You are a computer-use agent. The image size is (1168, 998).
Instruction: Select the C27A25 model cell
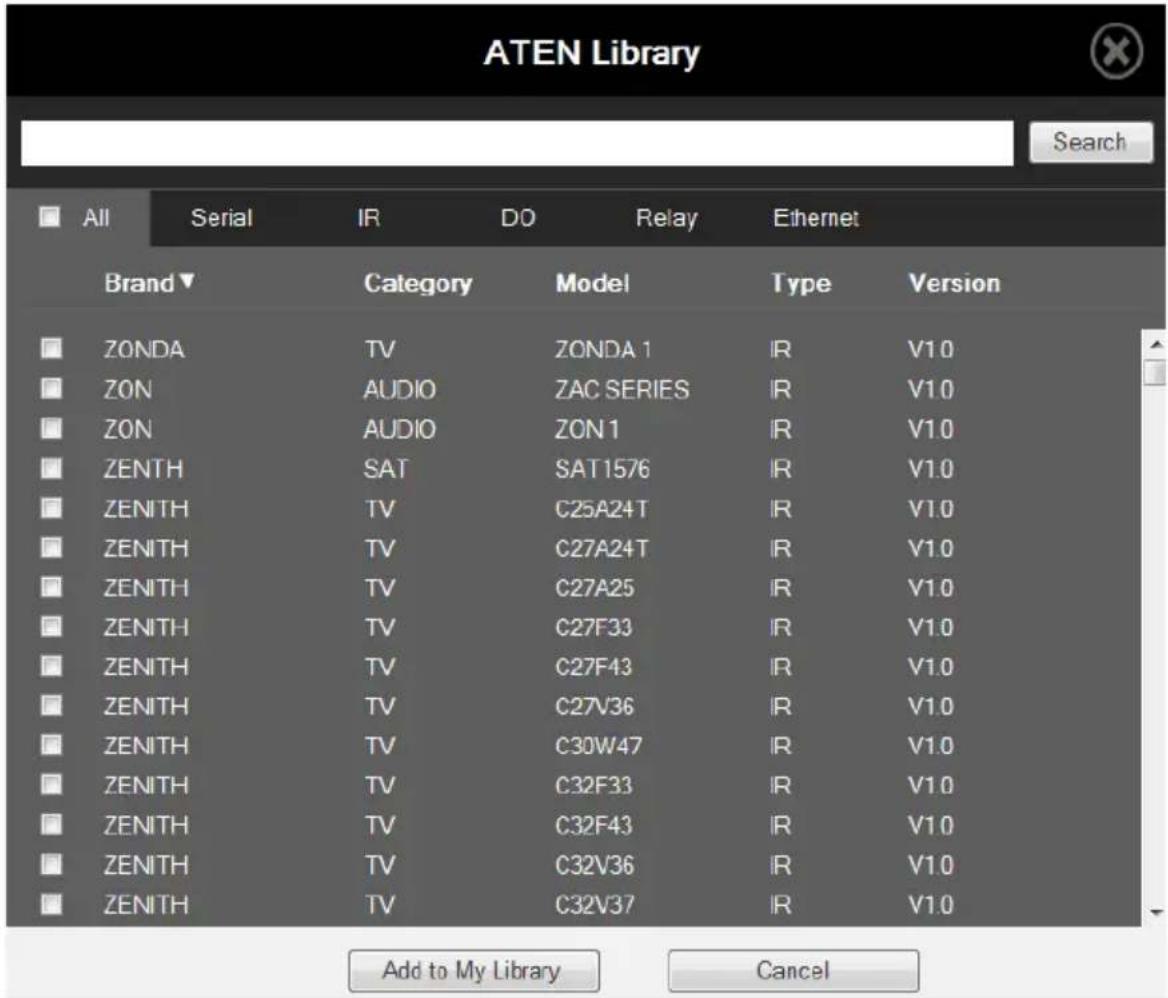click(x=594, y=588)
